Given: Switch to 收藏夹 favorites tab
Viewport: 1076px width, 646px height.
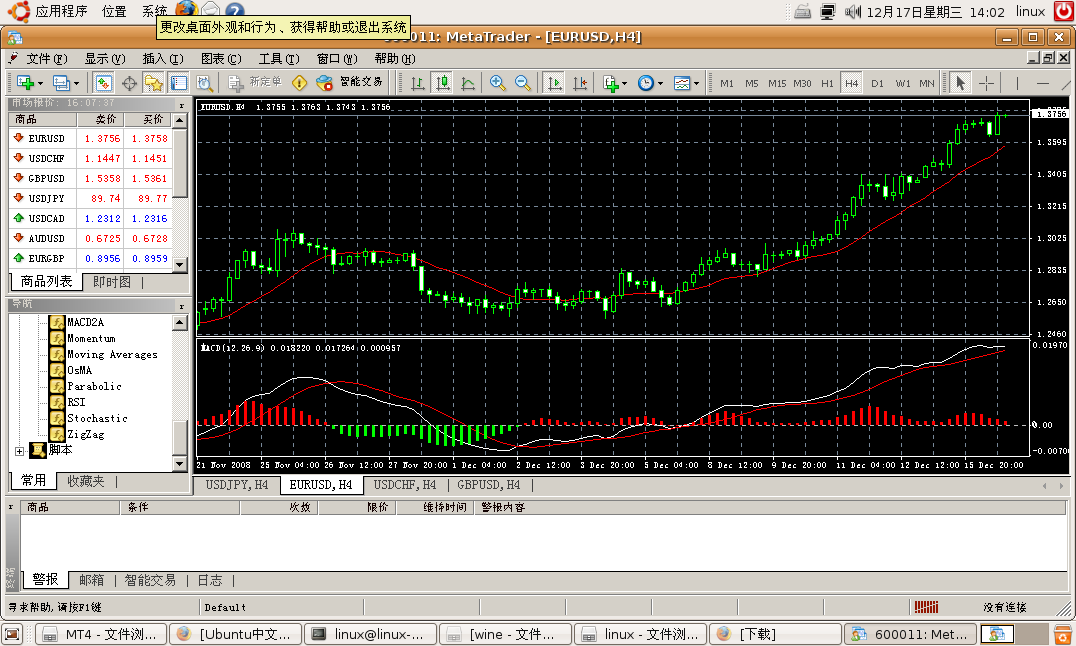Looking at the screenshot, I should 86,481.
